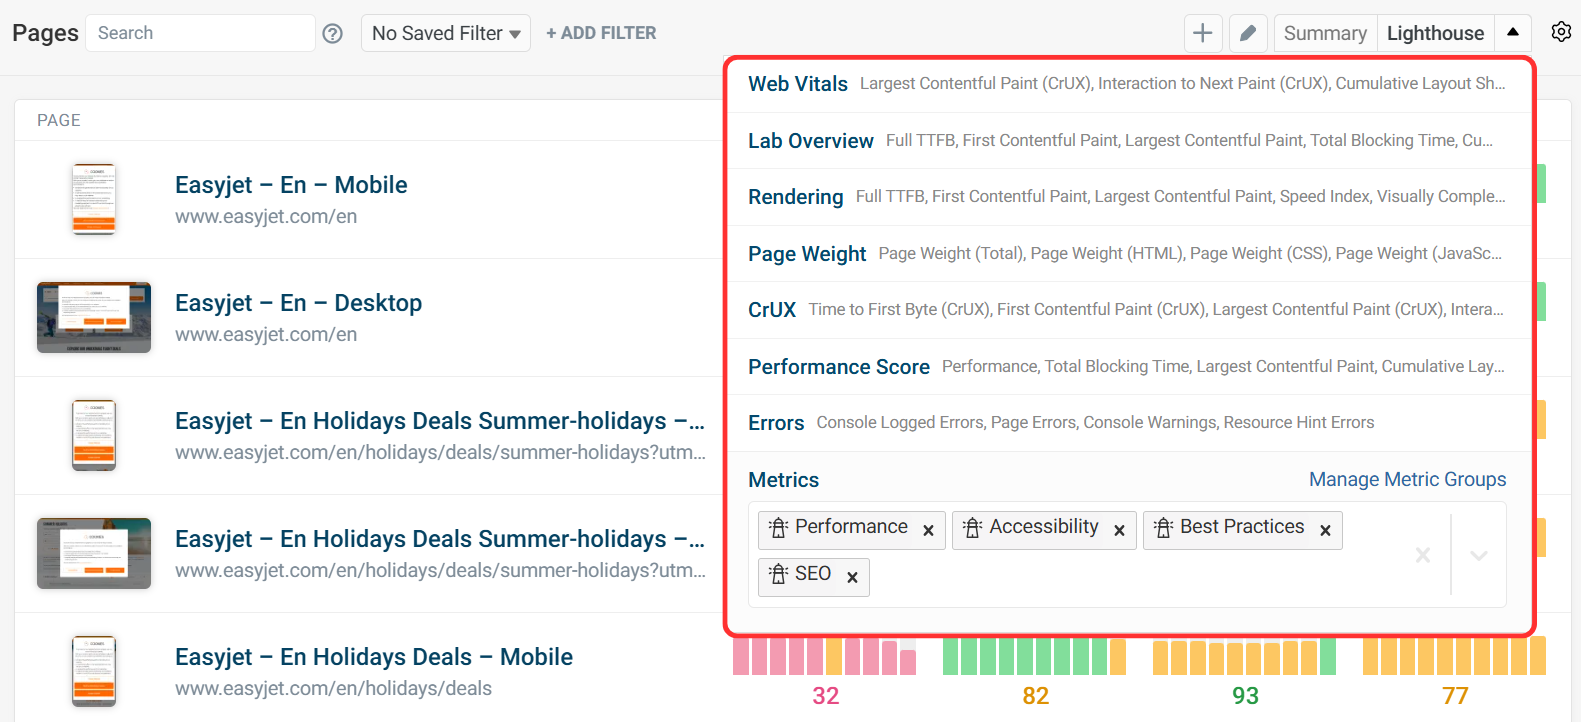Click the Performance metric chip label
Image resolution: width=1581 pixels, height=722 pixels.
pos(851,527)
